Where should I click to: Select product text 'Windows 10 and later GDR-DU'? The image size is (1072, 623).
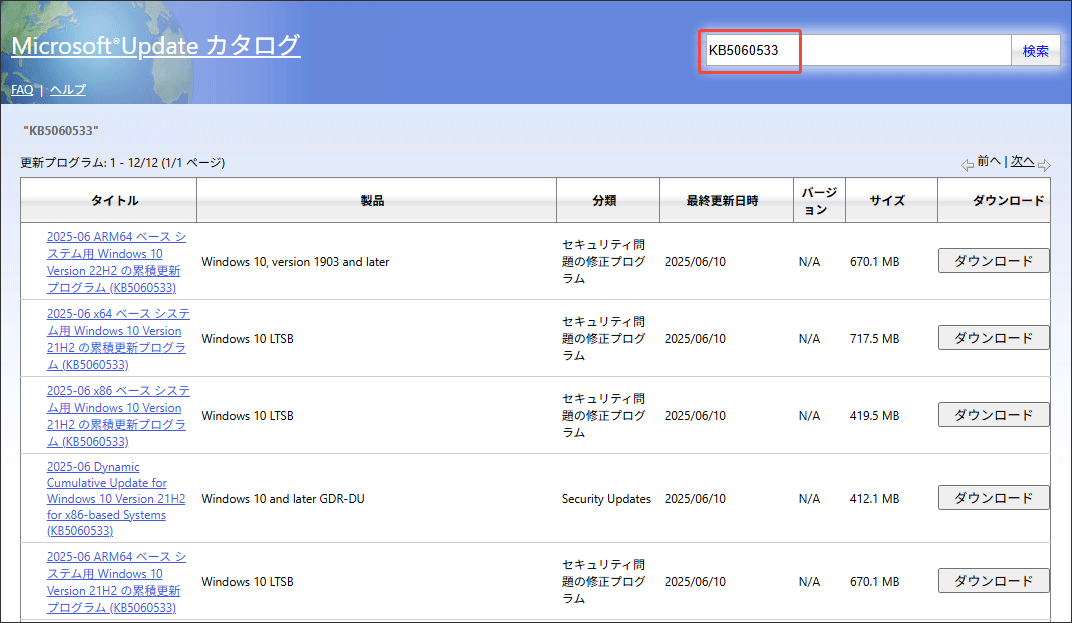tap(283, 499)
